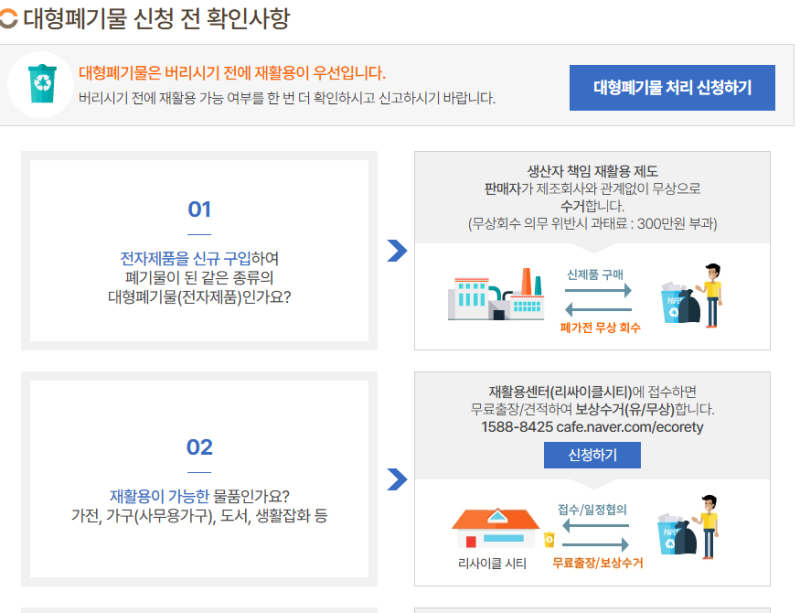Click the 대형폐기물 처리 신청하기 button
The width and height of the screenshot is (800, 613).
click(672, 88)
